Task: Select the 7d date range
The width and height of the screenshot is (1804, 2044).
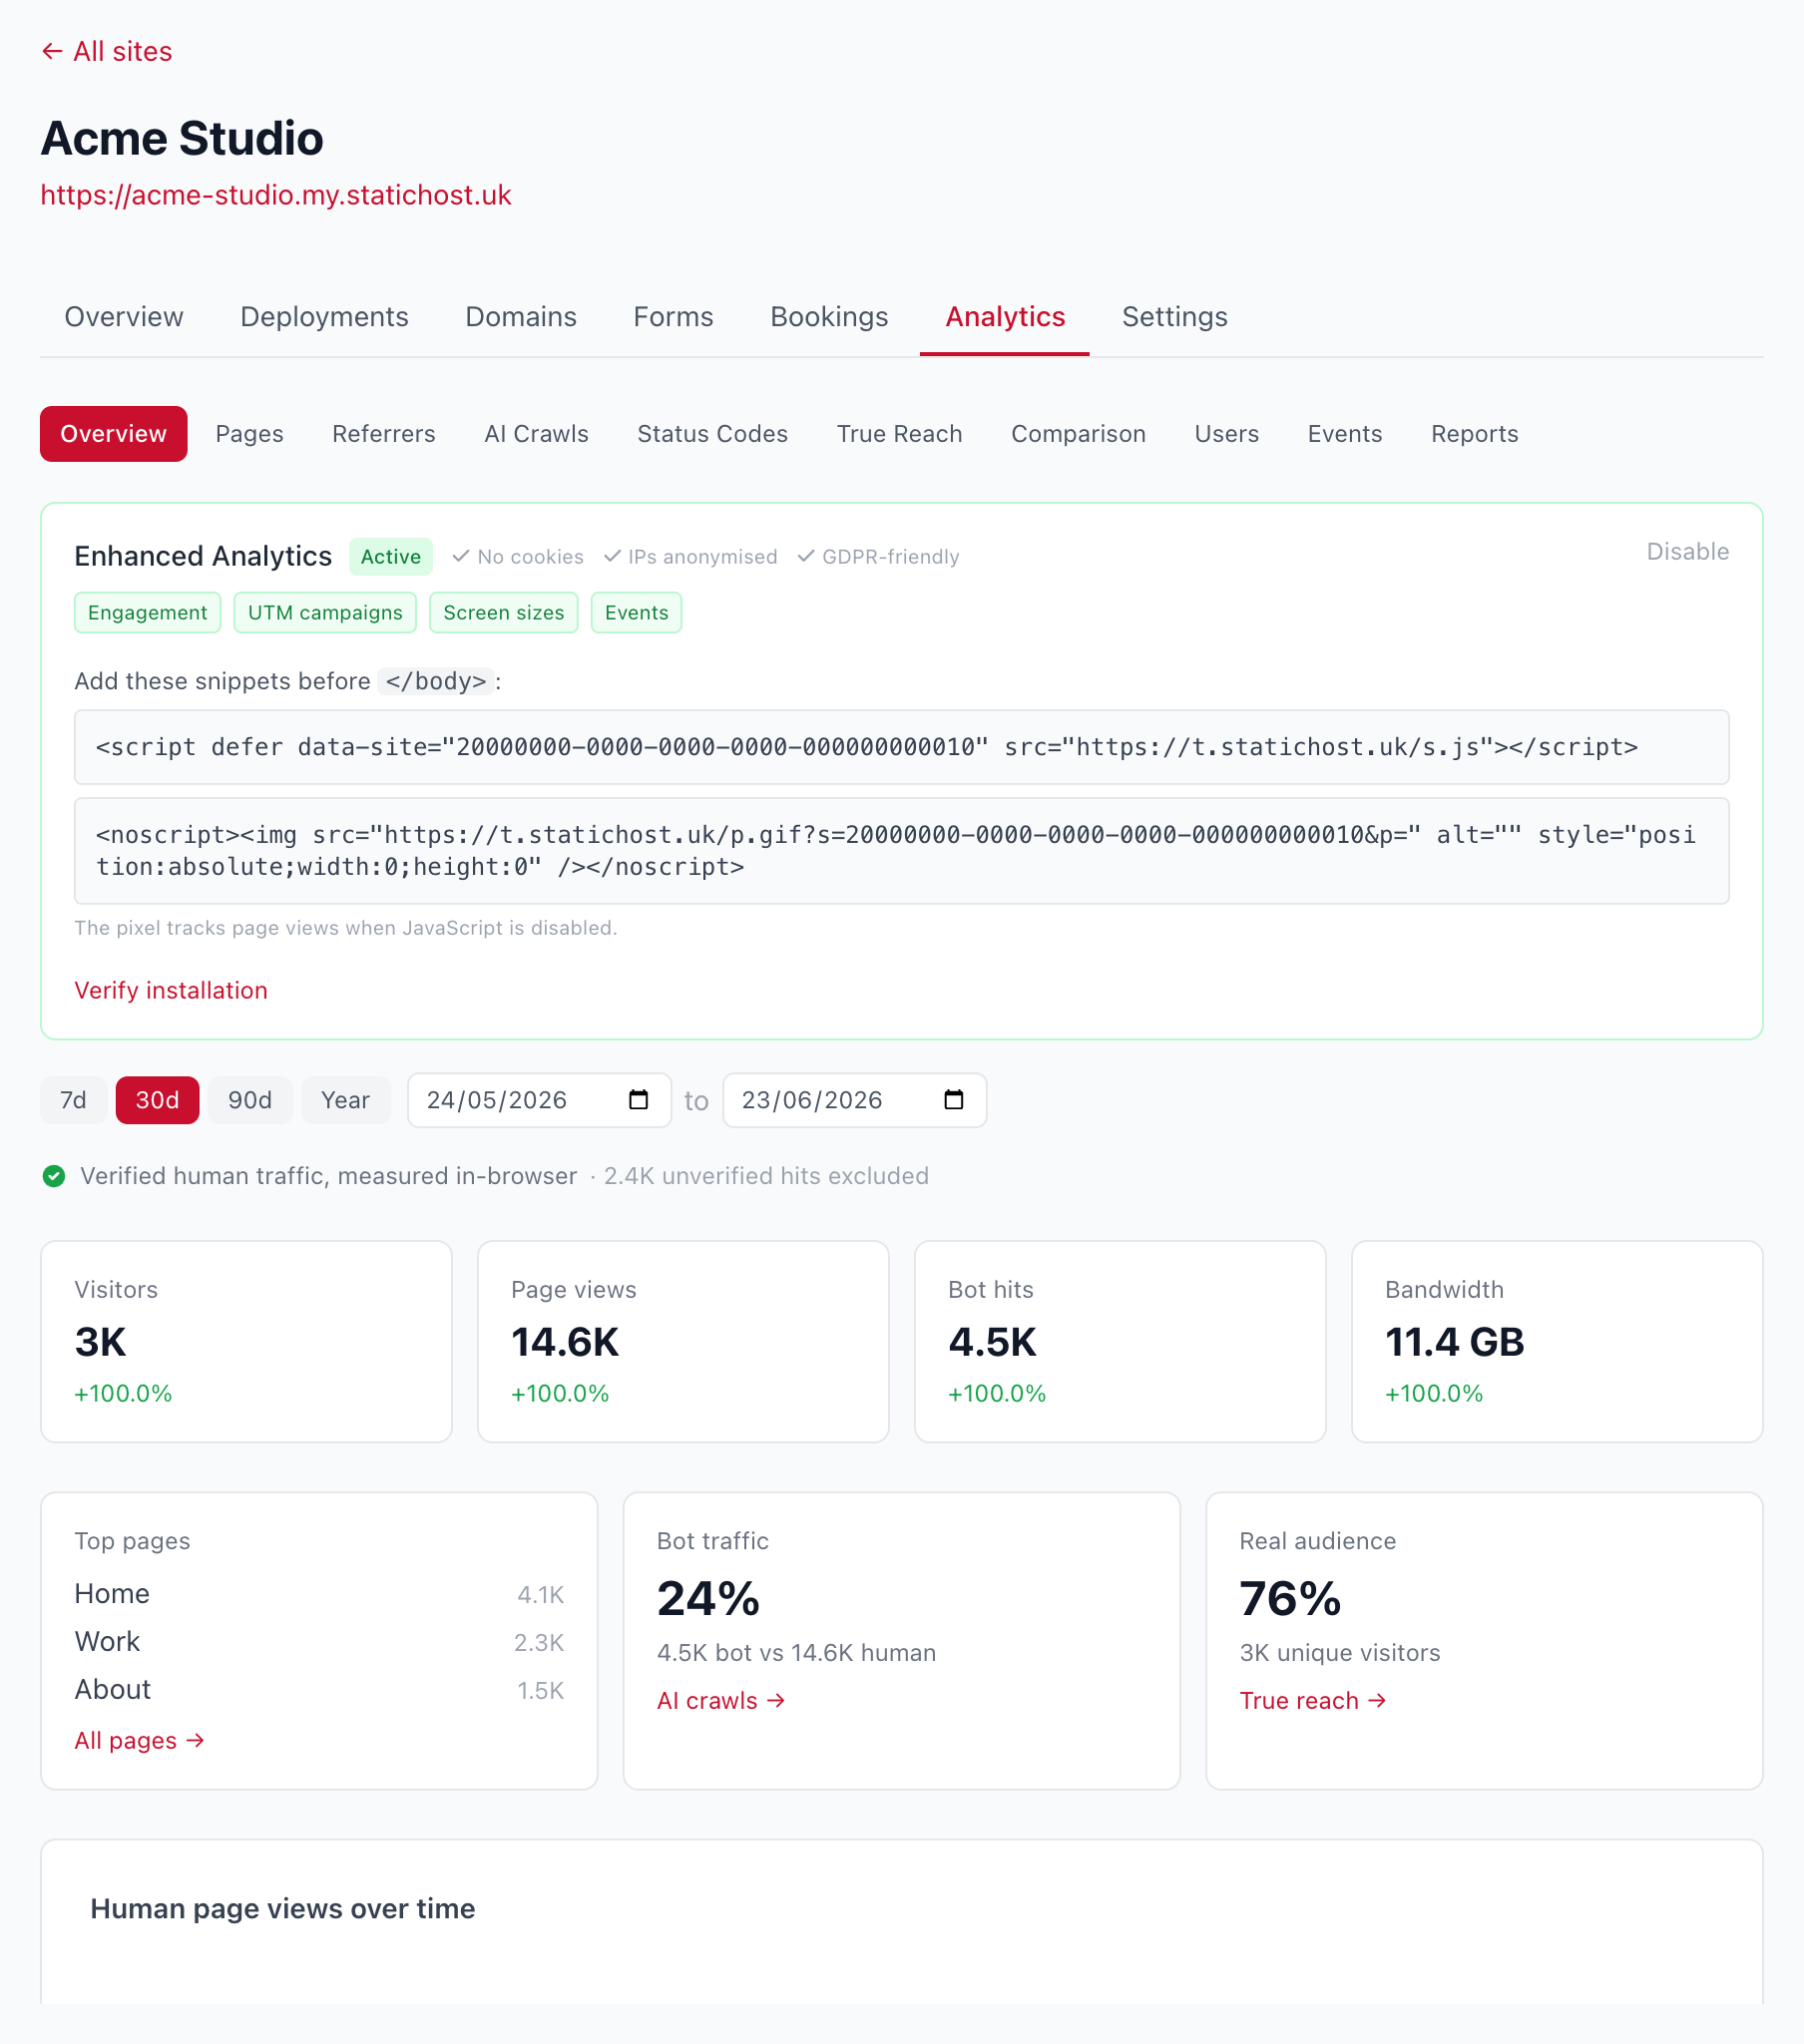Action: click(73, 1100)
